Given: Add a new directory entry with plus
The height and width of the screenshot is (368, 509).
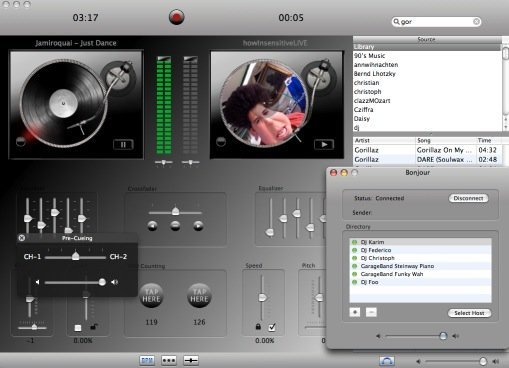Looking at the screenshot, I should pyautogui.click(x=355, y=312).
